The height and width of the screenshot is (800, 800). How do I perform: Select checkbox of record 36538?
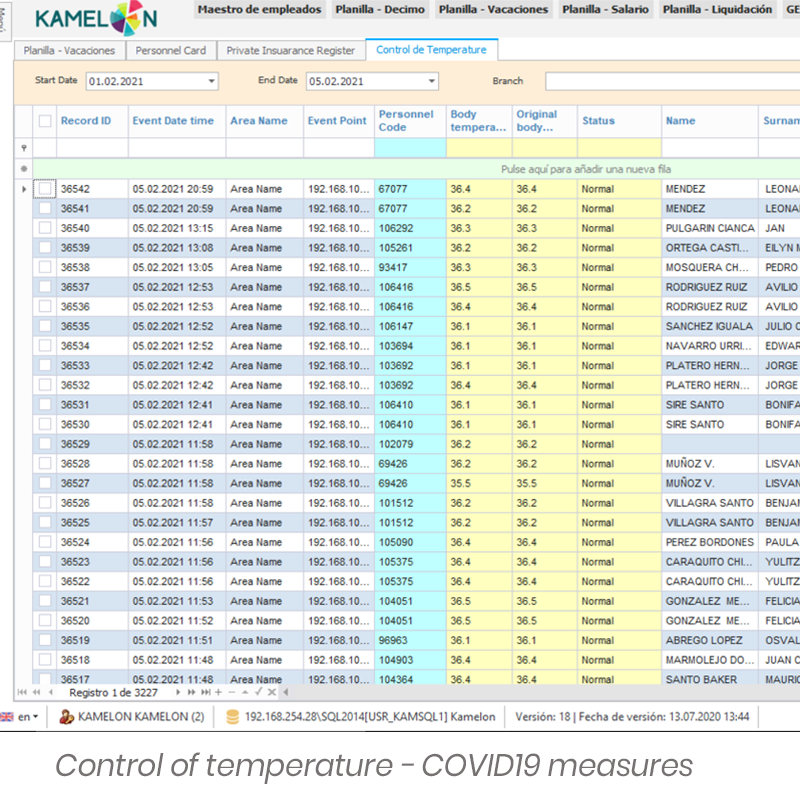(45, 267)
